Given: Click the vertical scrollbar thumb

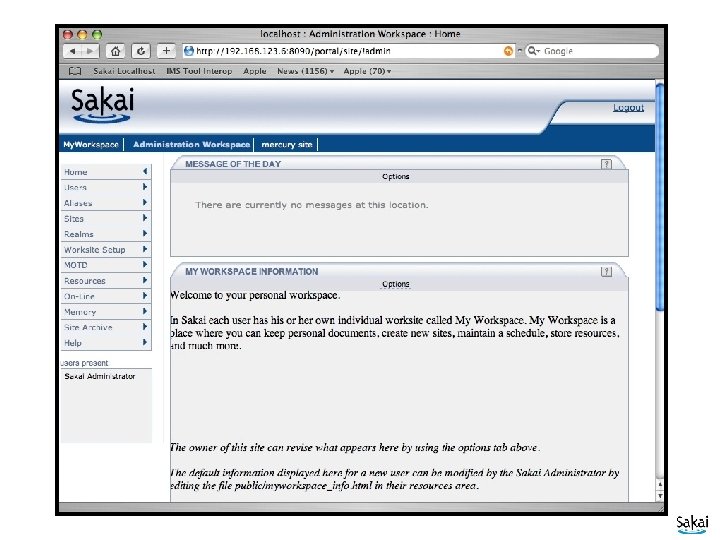Looking at the screenshot, I should 660,197.
